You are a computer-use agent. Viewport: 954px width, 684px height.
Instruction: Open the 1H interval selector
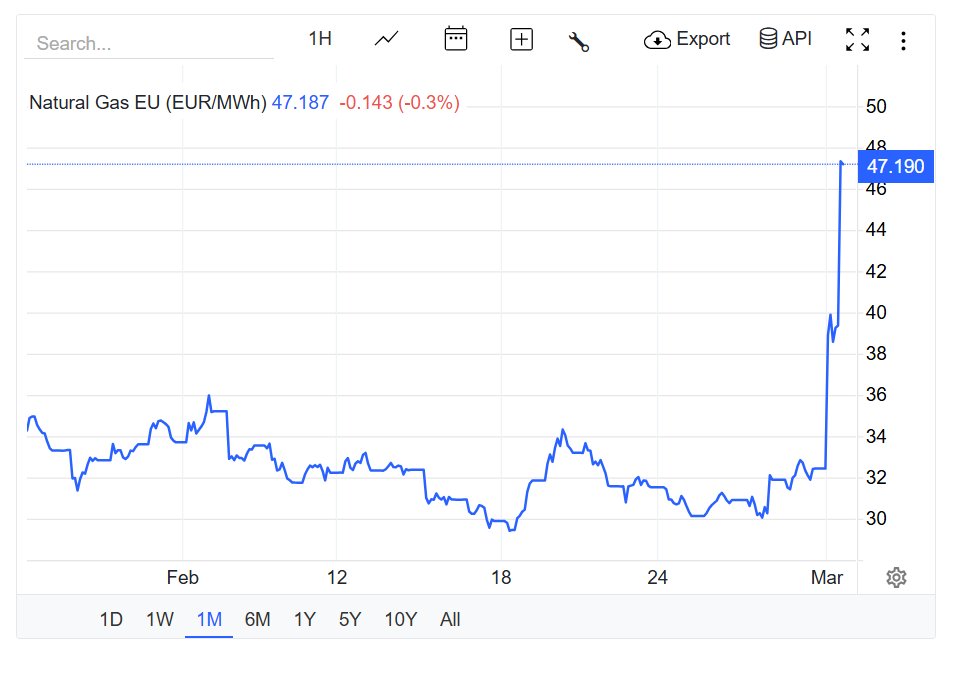320,39
